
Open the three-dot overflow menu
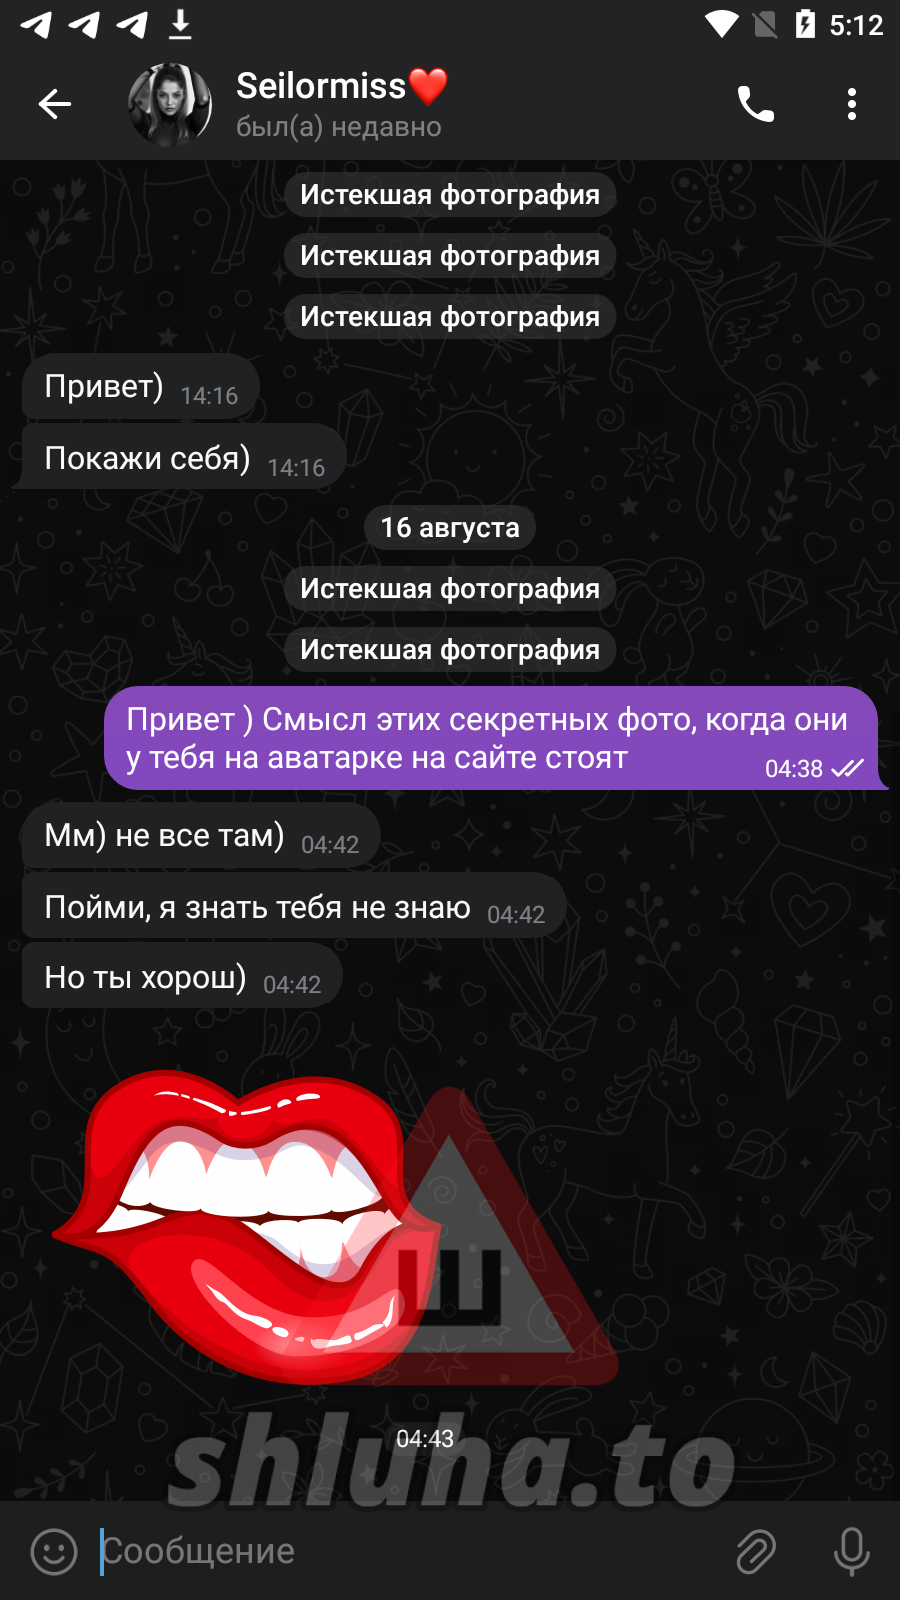point(852,104)
